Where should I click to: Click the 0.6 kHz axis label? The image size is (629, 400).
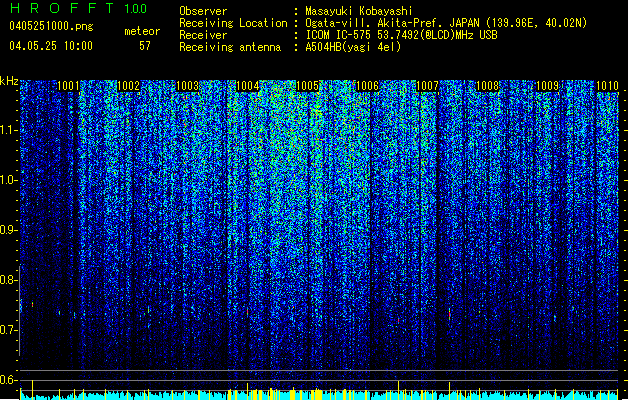coord(9,380)
